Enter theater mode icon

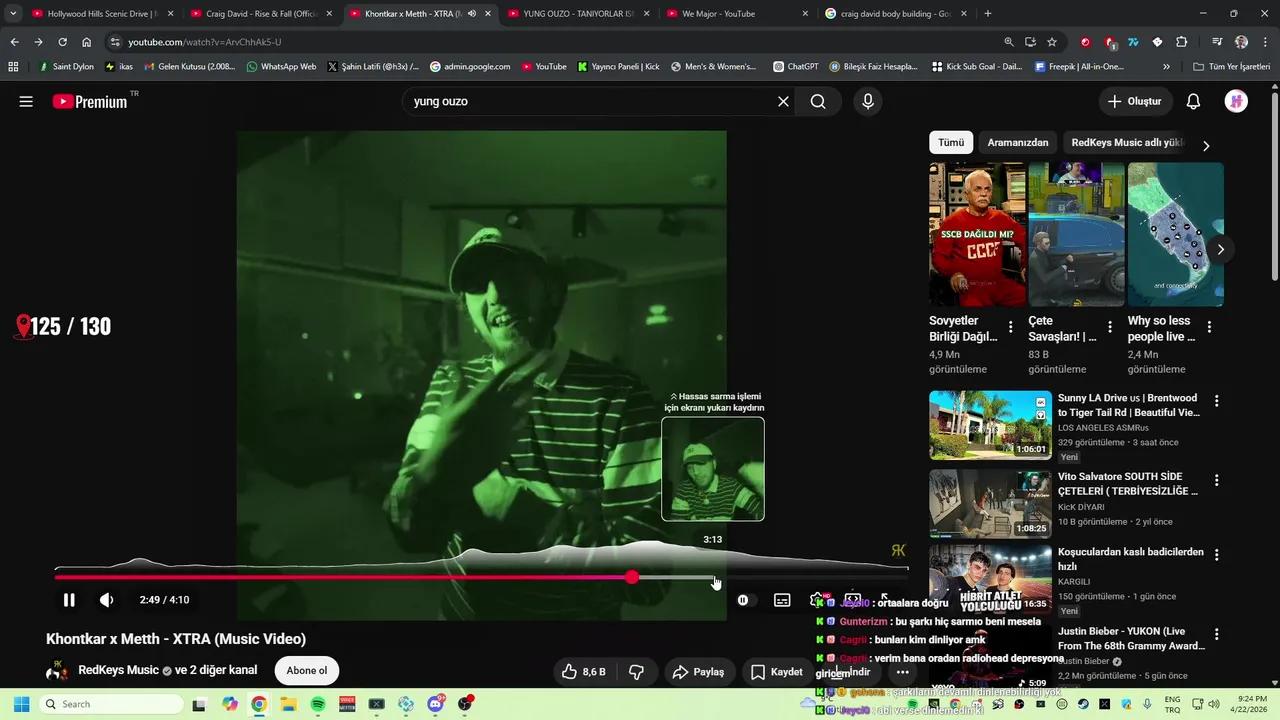pos(853,599)
